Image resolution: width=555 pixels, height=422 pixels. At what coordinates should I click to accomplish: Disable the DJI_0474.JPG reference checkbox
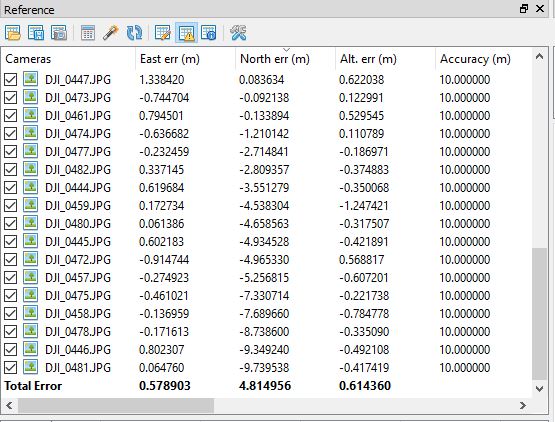(11, 134)
